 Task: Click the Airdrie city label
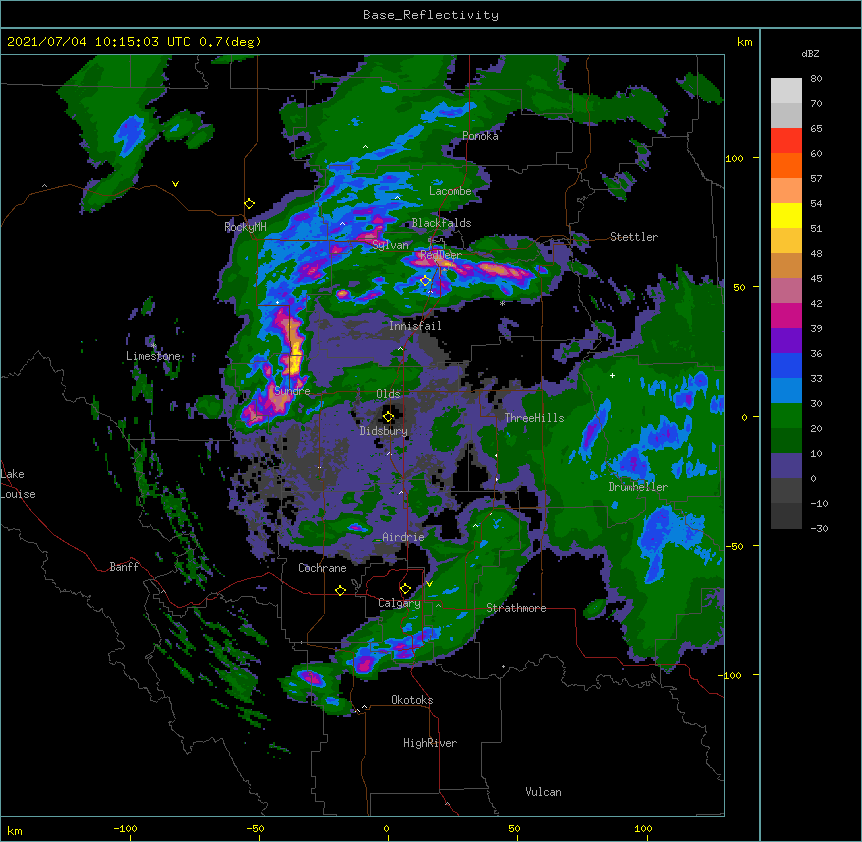403,537
